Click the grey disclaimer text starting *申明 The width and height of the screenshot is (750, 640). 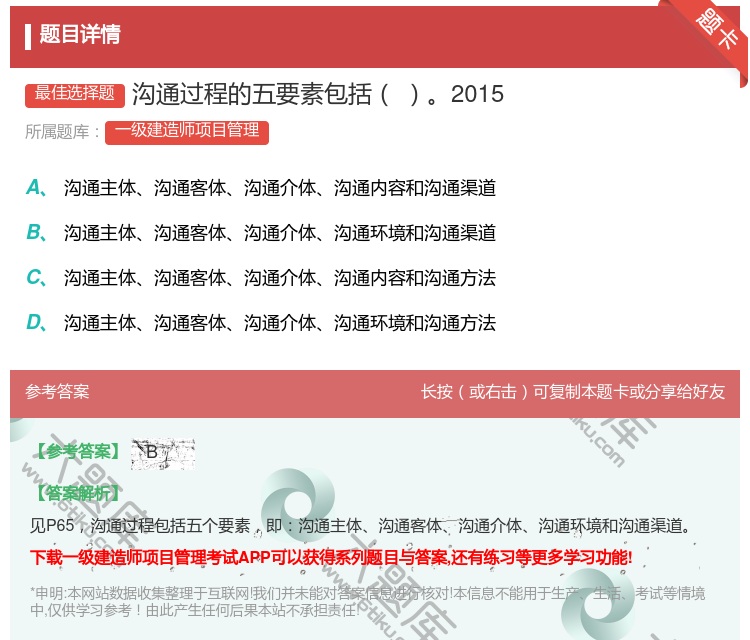(367, 602)
